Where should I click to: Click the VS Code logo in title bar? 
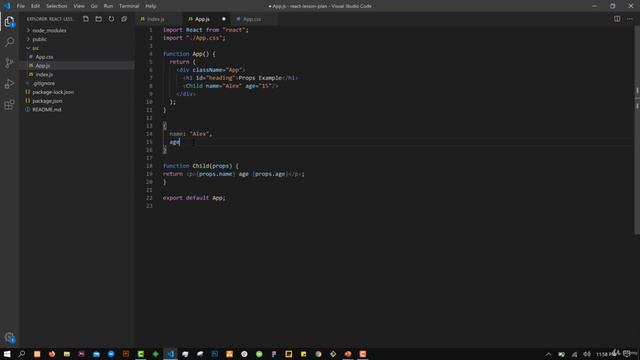(7, 6)
